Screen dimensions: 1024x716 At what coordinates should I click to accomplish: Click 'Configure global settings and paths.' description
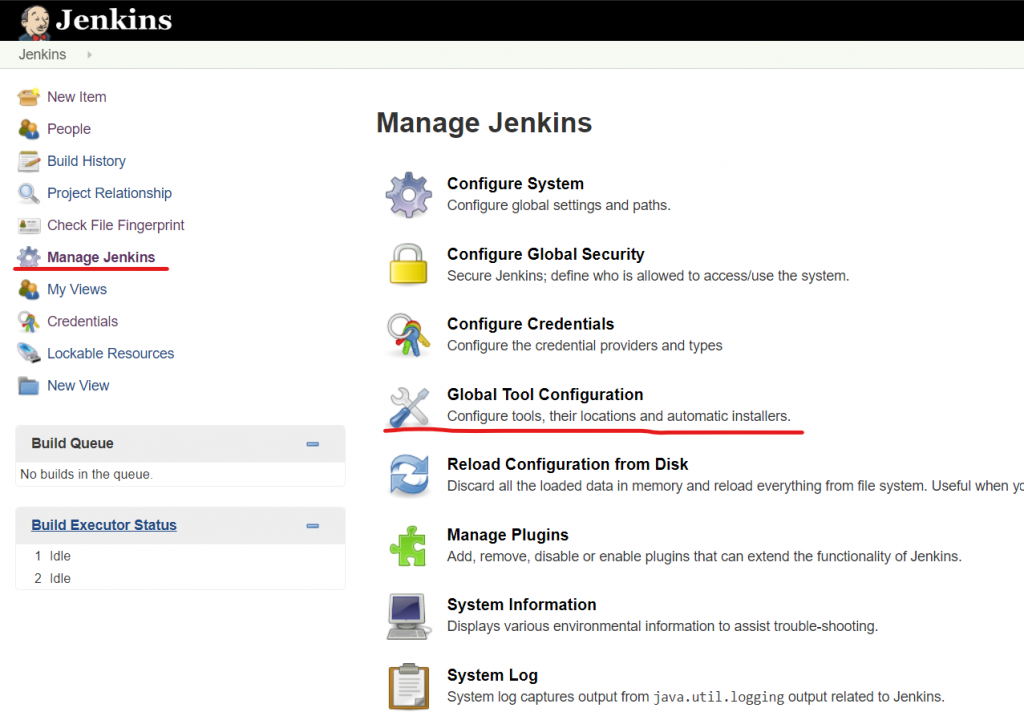point(558,205)
